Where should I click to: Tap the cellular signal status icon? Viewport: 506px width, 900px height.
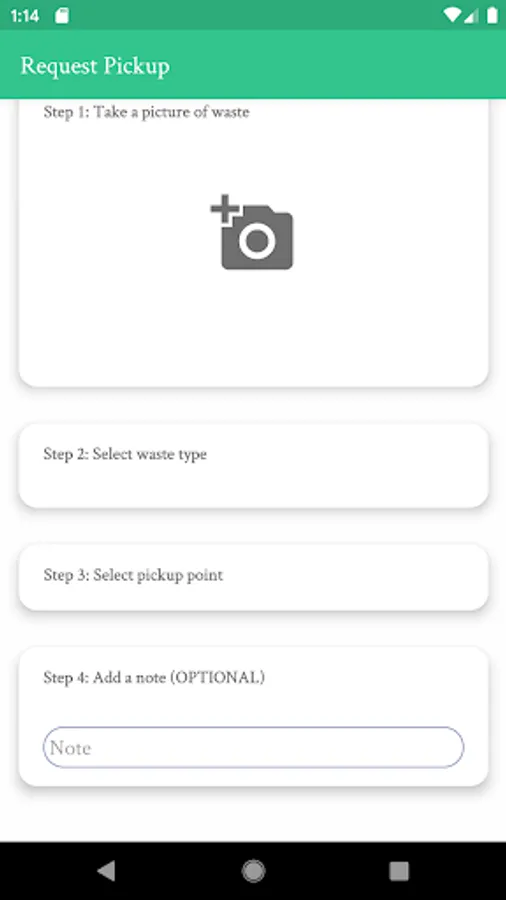coord(471,15)
